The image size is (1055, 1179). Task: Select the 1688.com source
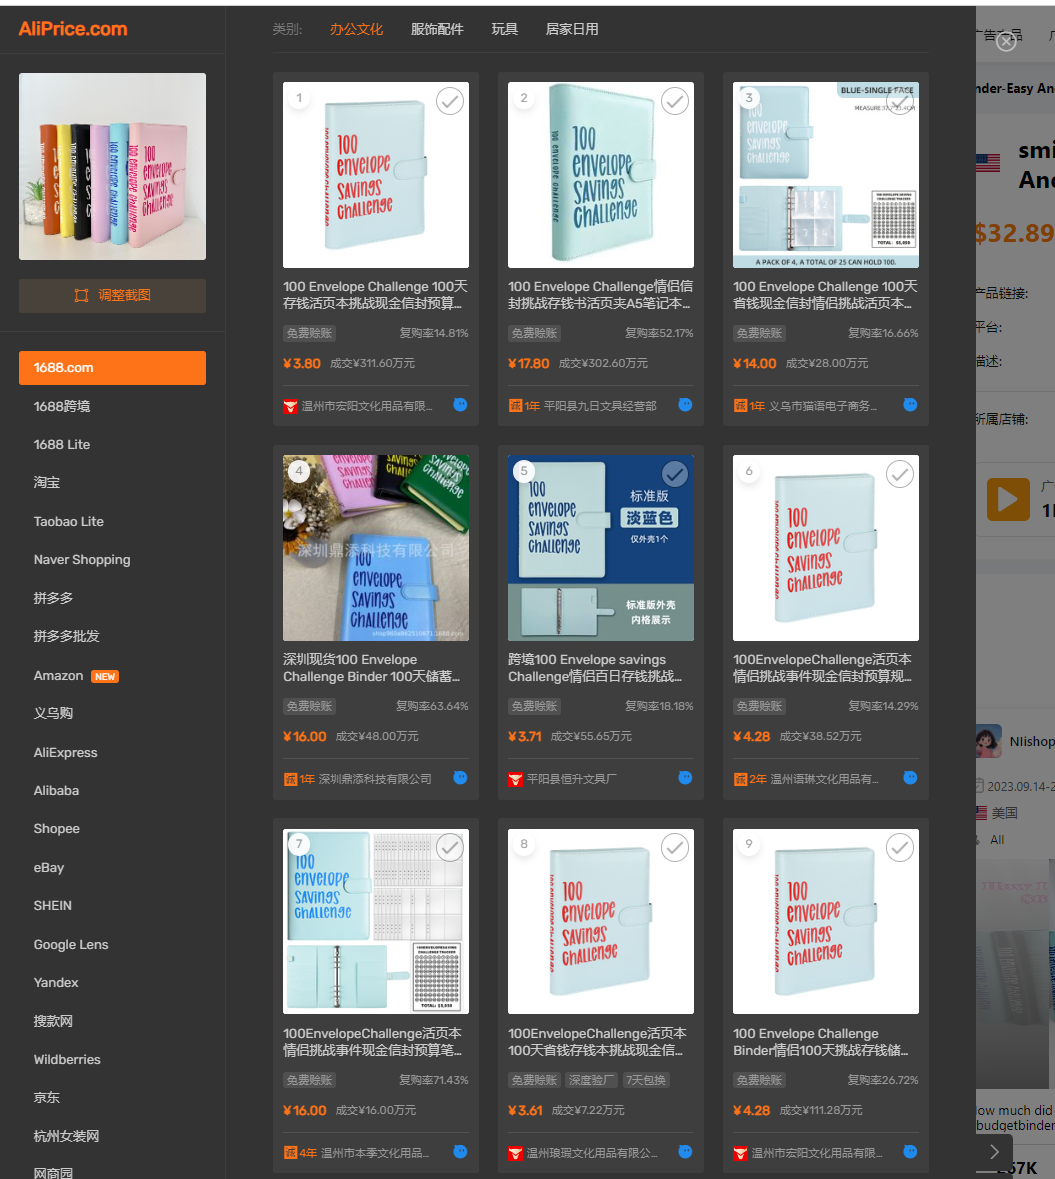112,368
